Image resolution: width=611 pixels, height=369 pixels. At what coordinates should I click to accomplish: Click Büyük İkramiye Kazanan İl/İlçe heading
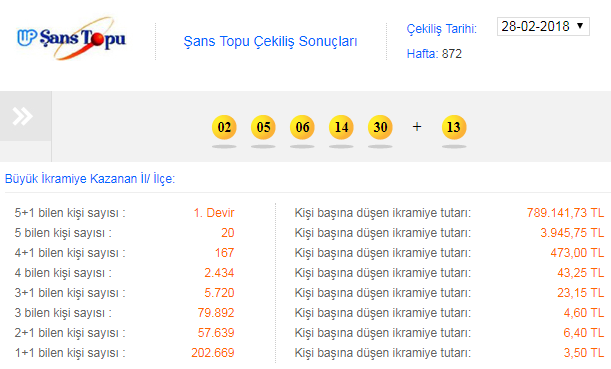(90, 179)
